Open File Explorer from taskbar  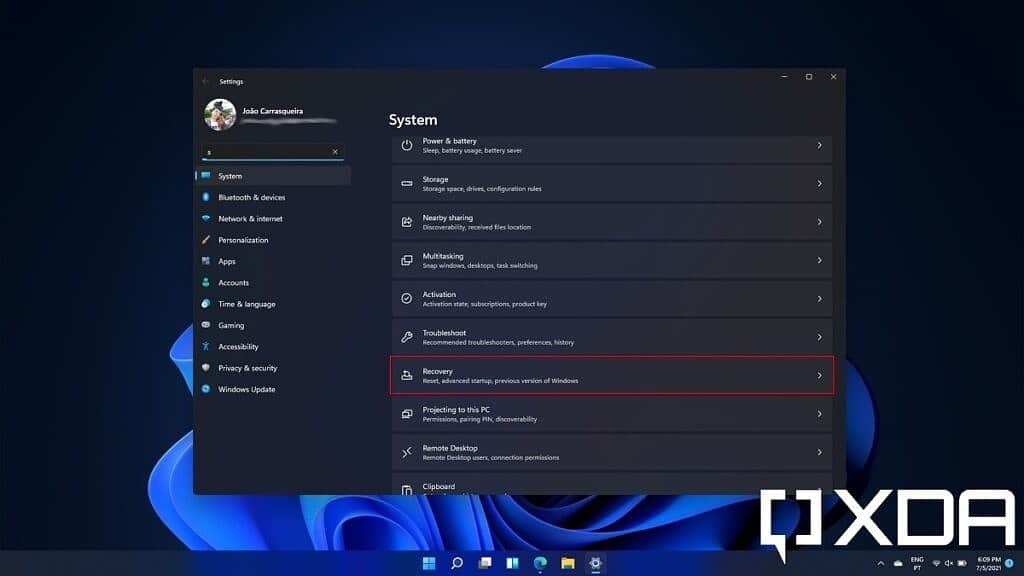(x=568, y=563)
